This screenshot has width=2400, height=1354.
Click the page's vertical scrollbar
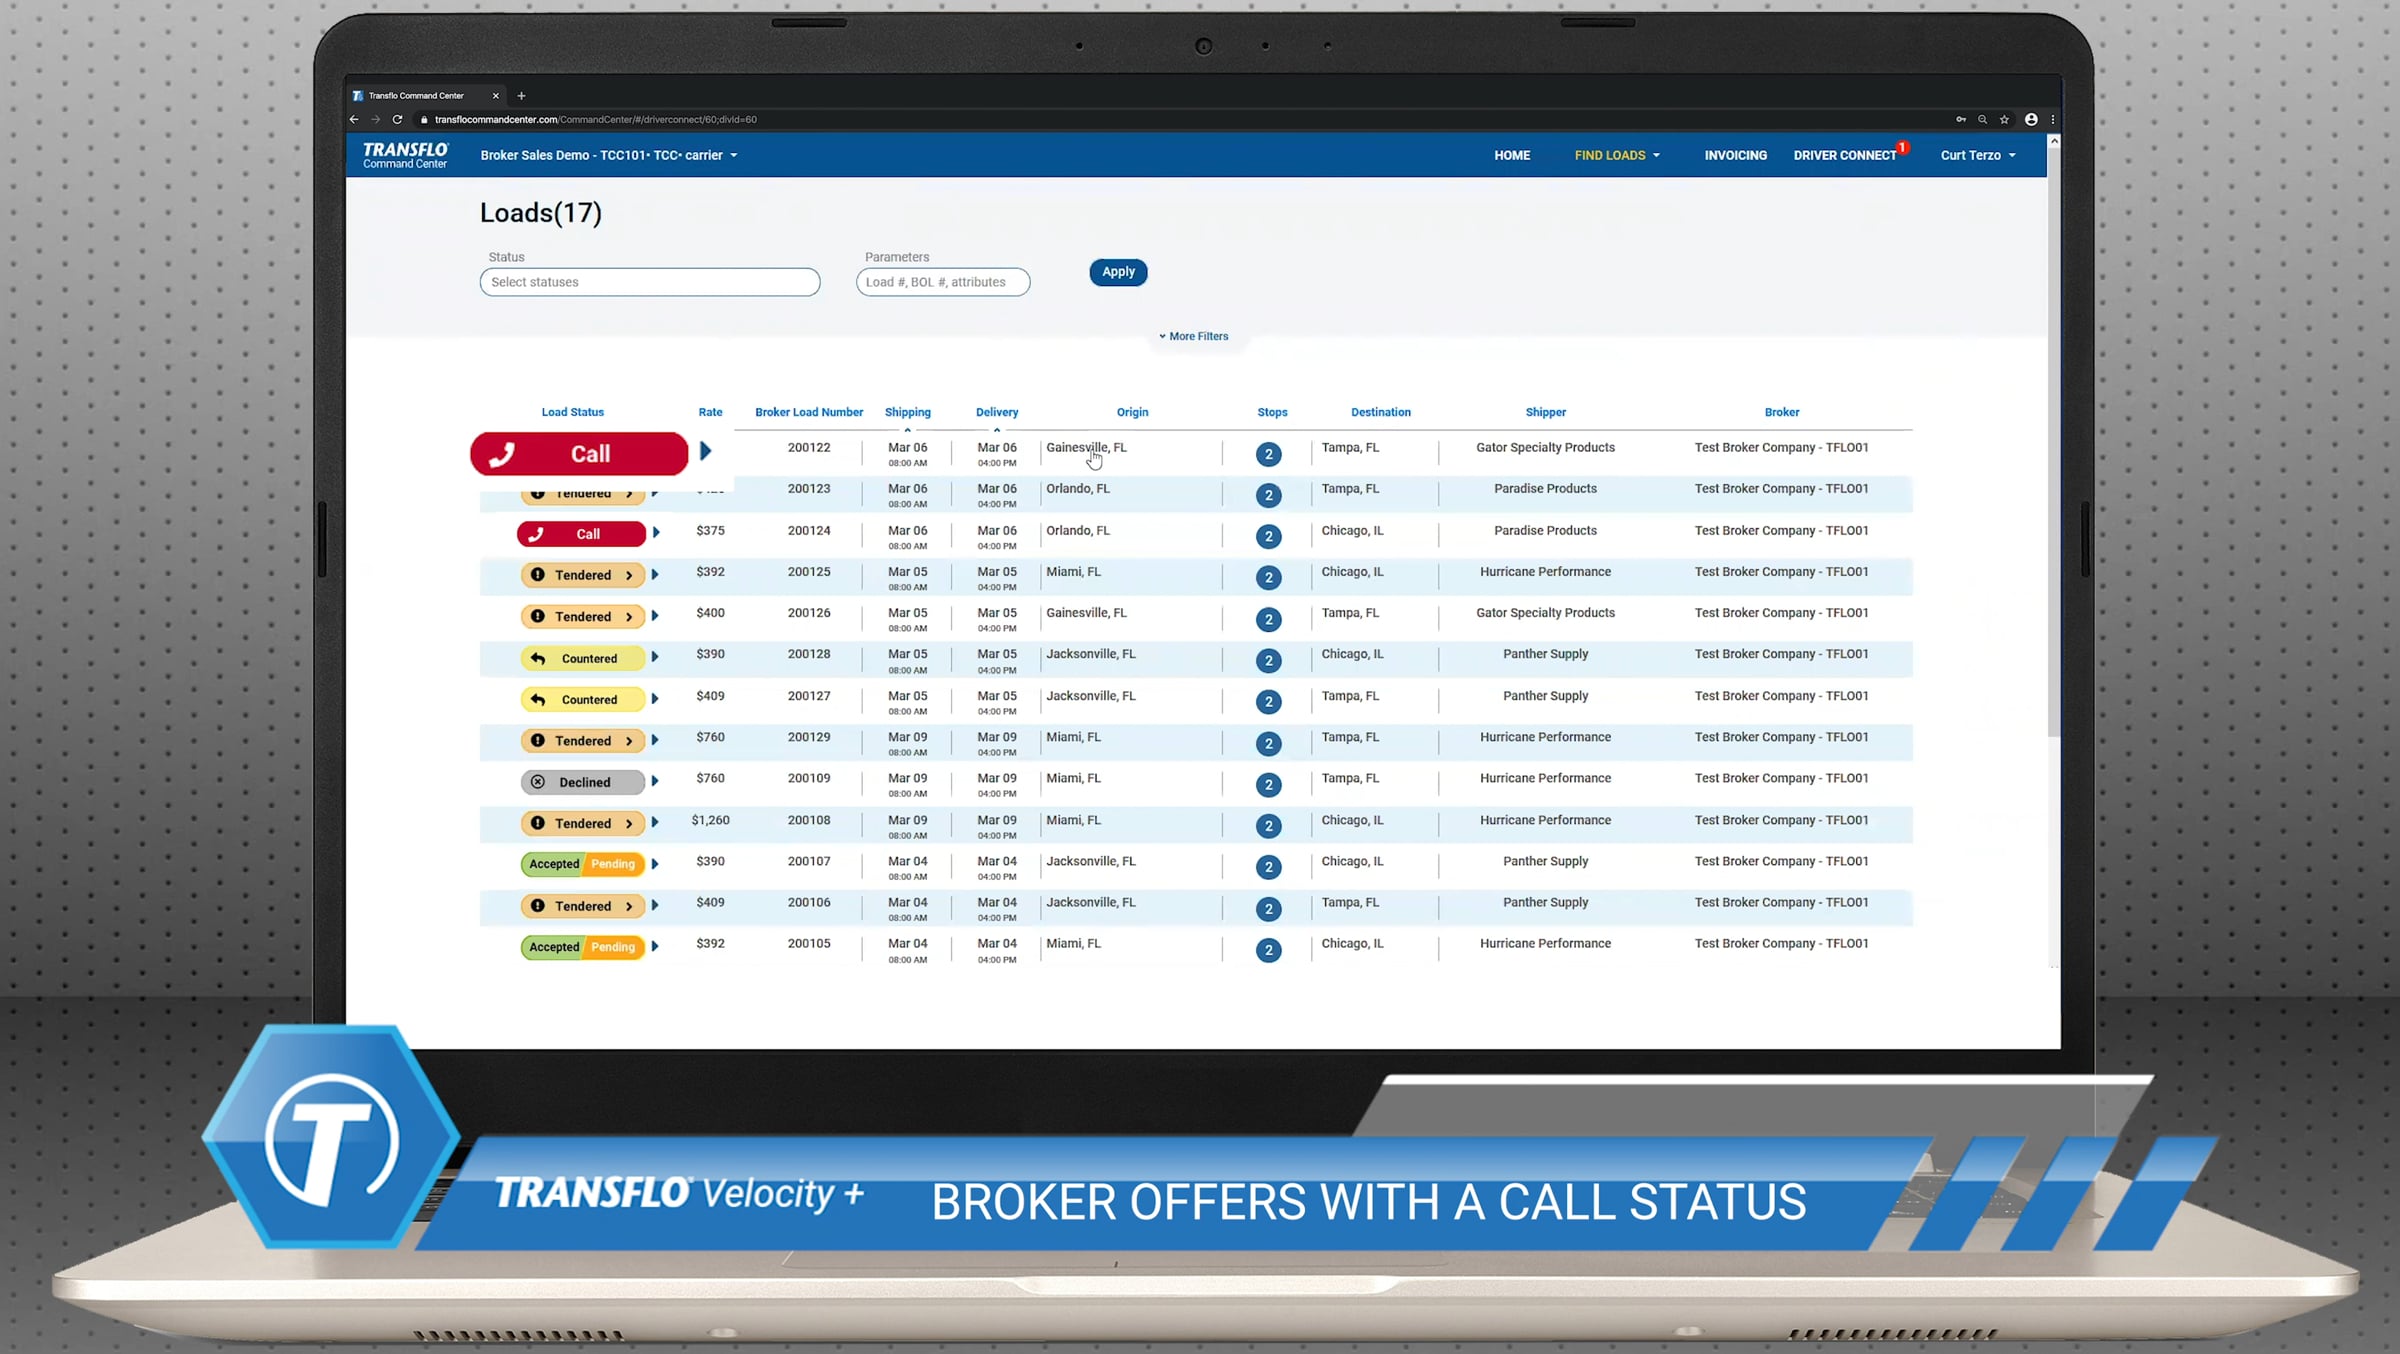(x=2053, y=440)
